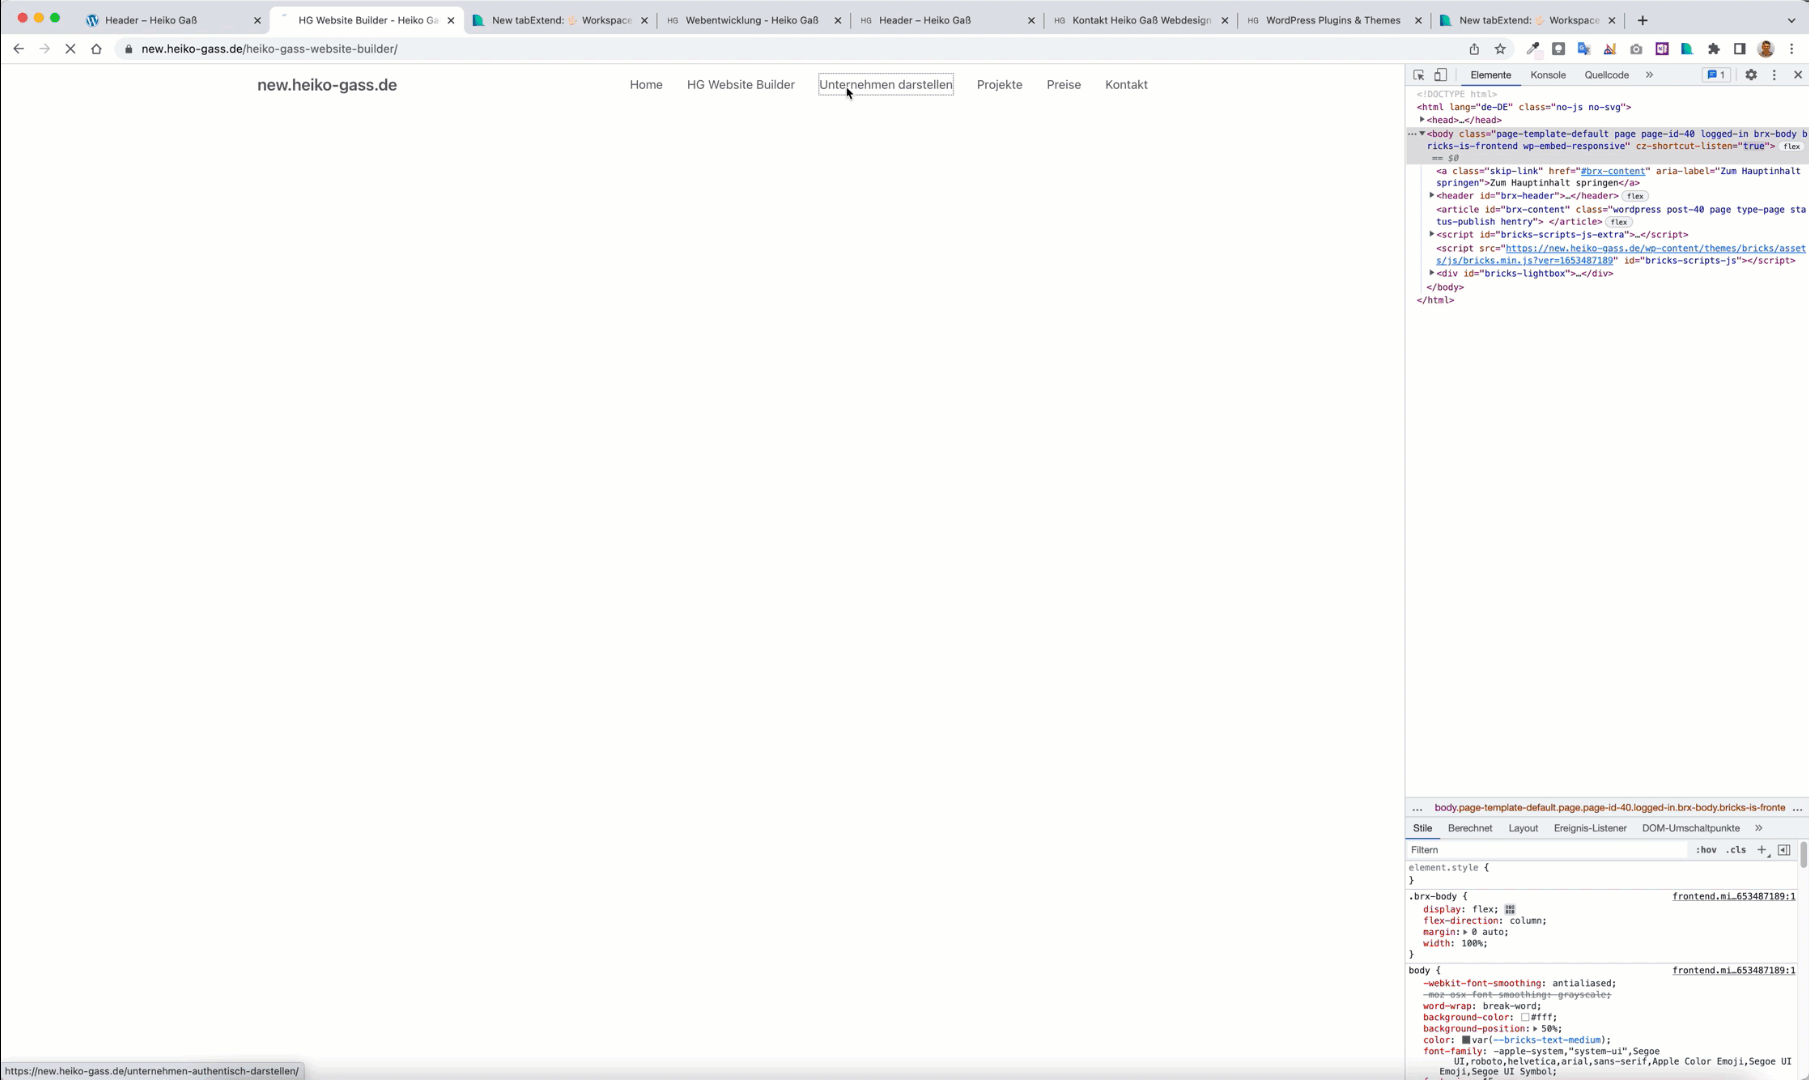Expand the background-position shorthand value
The height and width of the screenshot is (1080, 1809).
pos(1535,1029)
